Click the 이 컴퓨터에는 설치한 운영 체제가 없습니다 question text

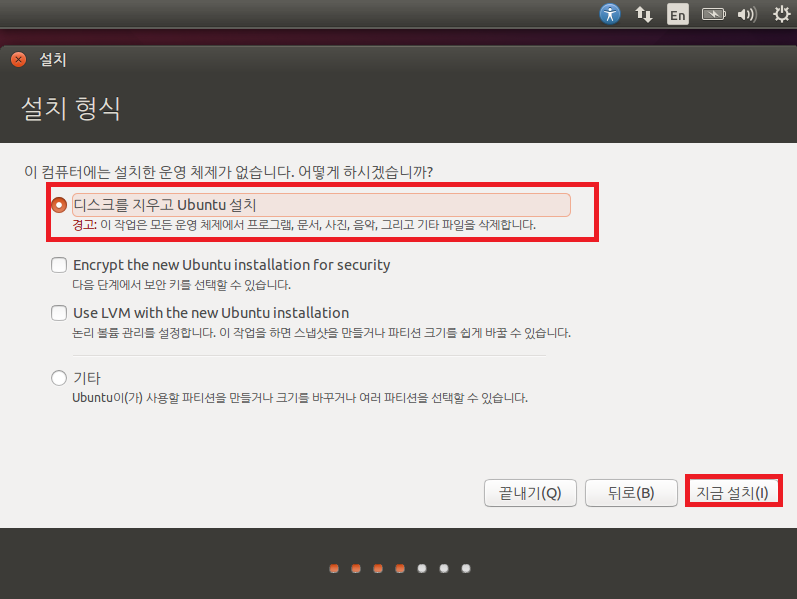[x=228, y=172]
